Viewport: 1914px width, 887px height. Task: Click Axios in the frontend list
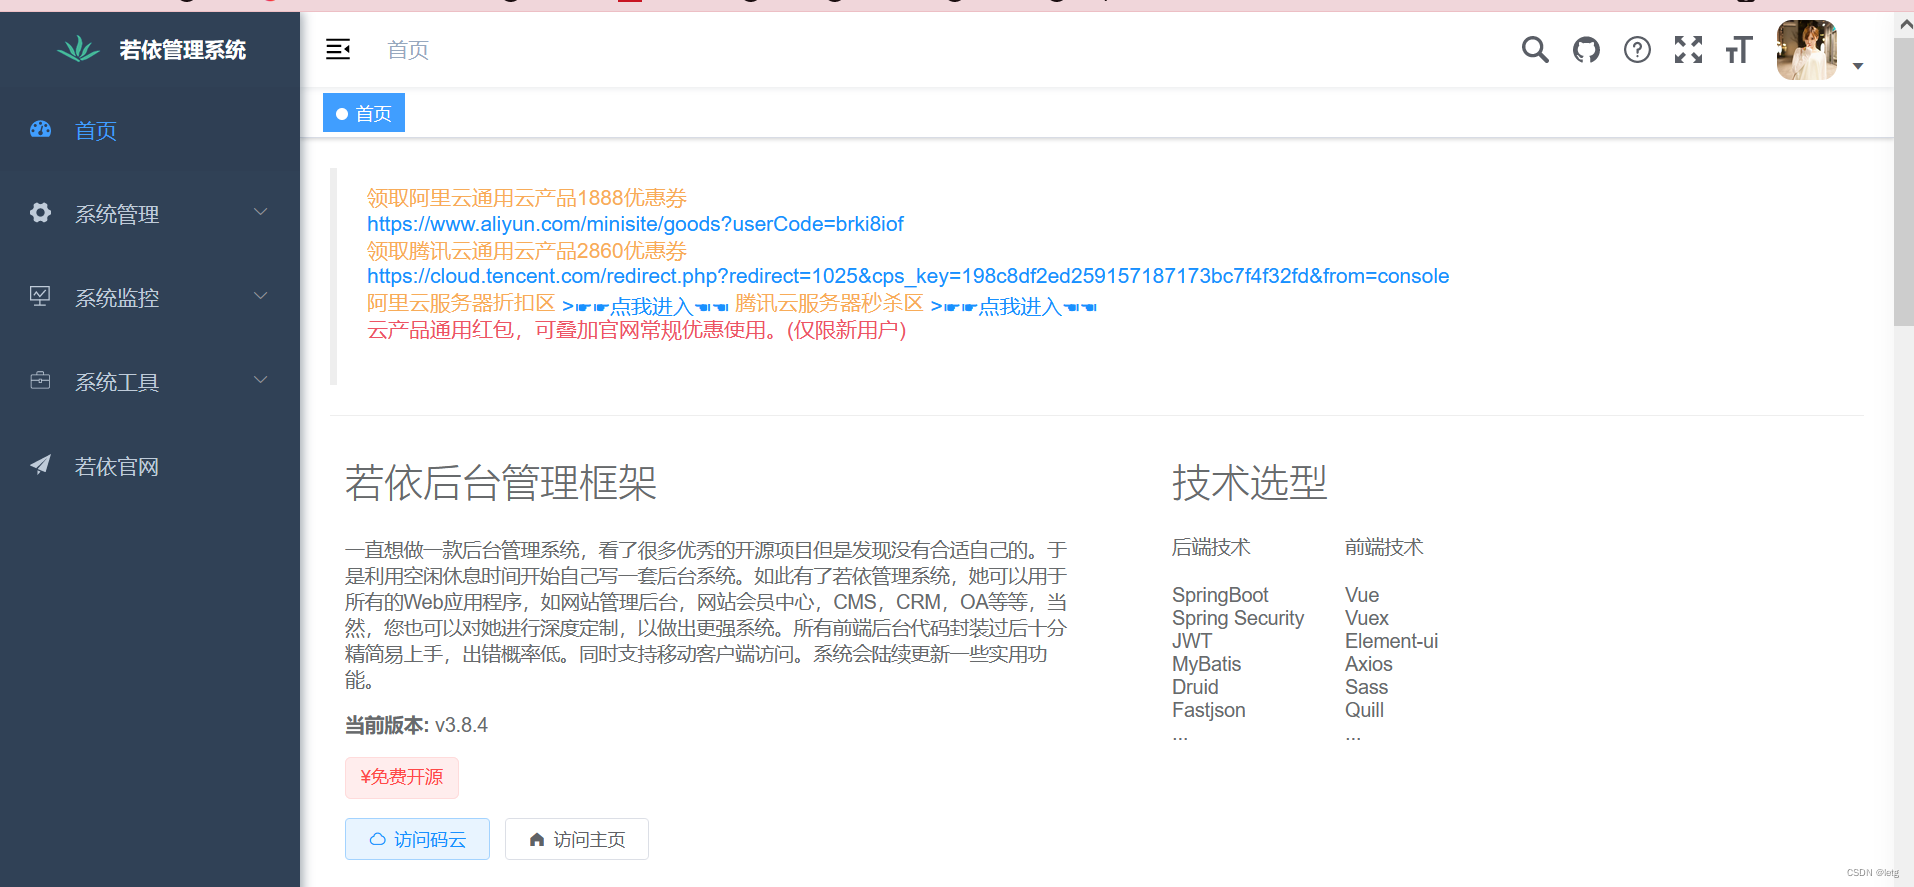point(1369,664)
